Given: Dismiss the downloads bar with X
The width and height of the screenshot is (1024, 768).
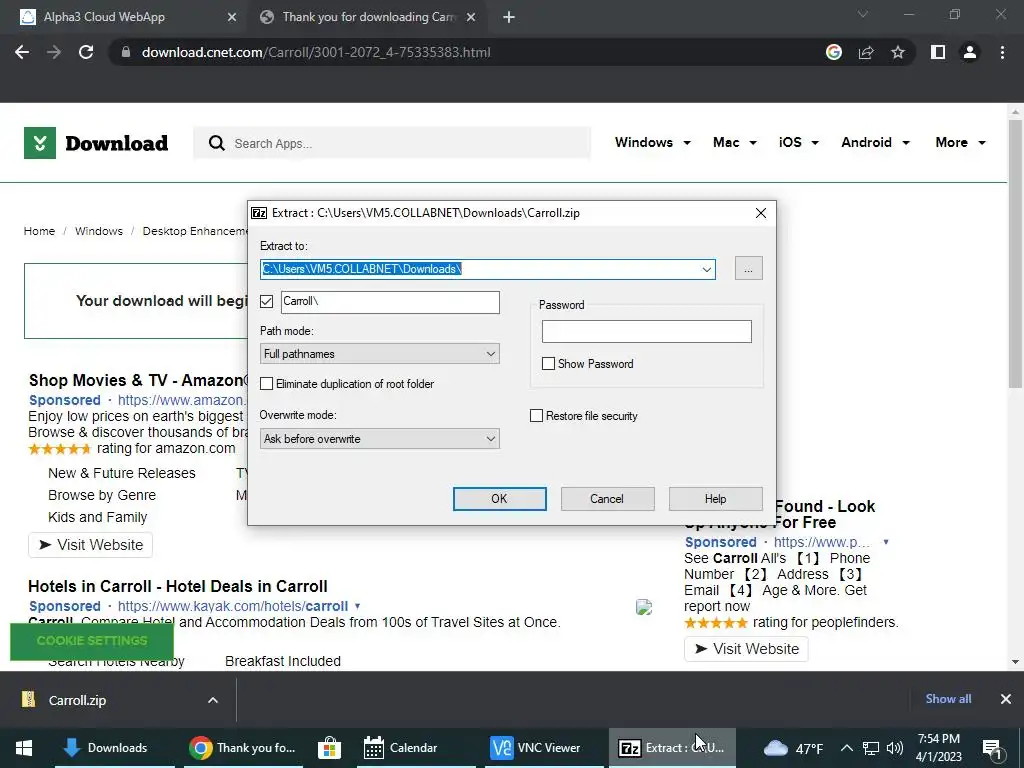Looking at the screenshot, I should click(x=1006, y=699).
